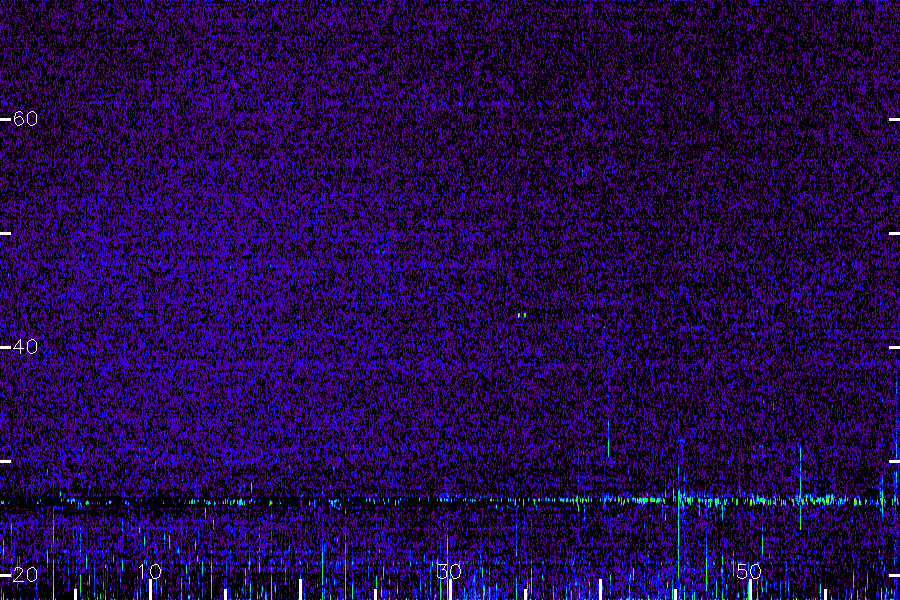900x600 pixels.
Task: Click the 10 label on the horizontal axis
Action: tap(150, 571)
